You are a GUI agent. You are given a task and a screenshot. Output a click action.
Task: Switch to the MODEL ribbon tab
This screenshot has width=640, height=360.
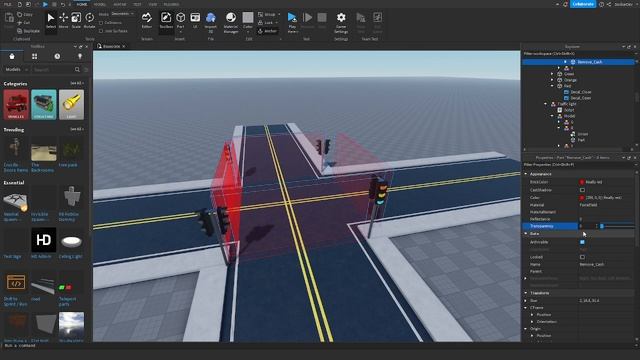(x=100, y=4)
